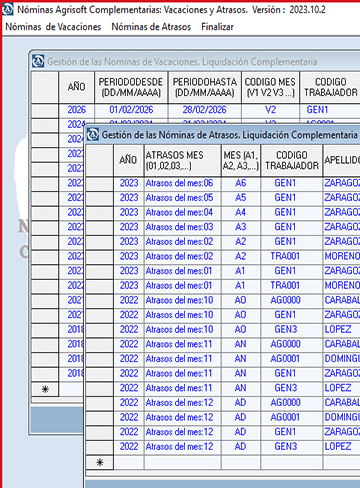
Task: Click the Agrisoft application icon in title bar
Action: click(8, 9)
